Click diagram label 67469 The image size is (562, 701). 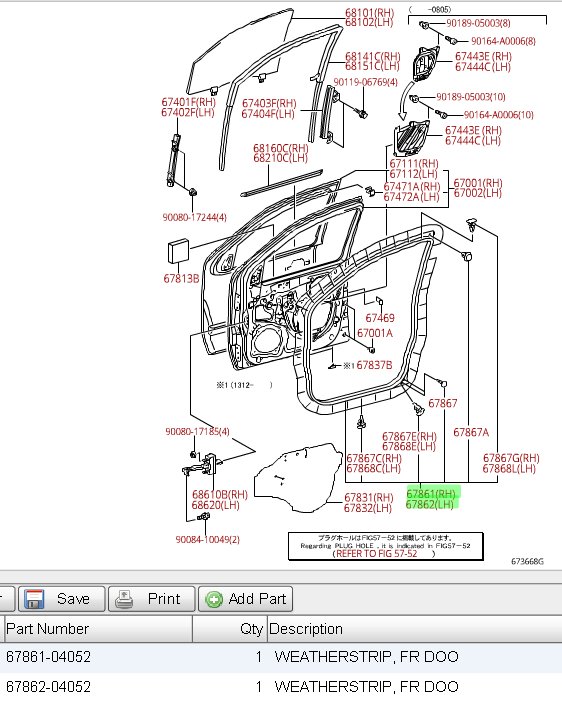(380, 318)
